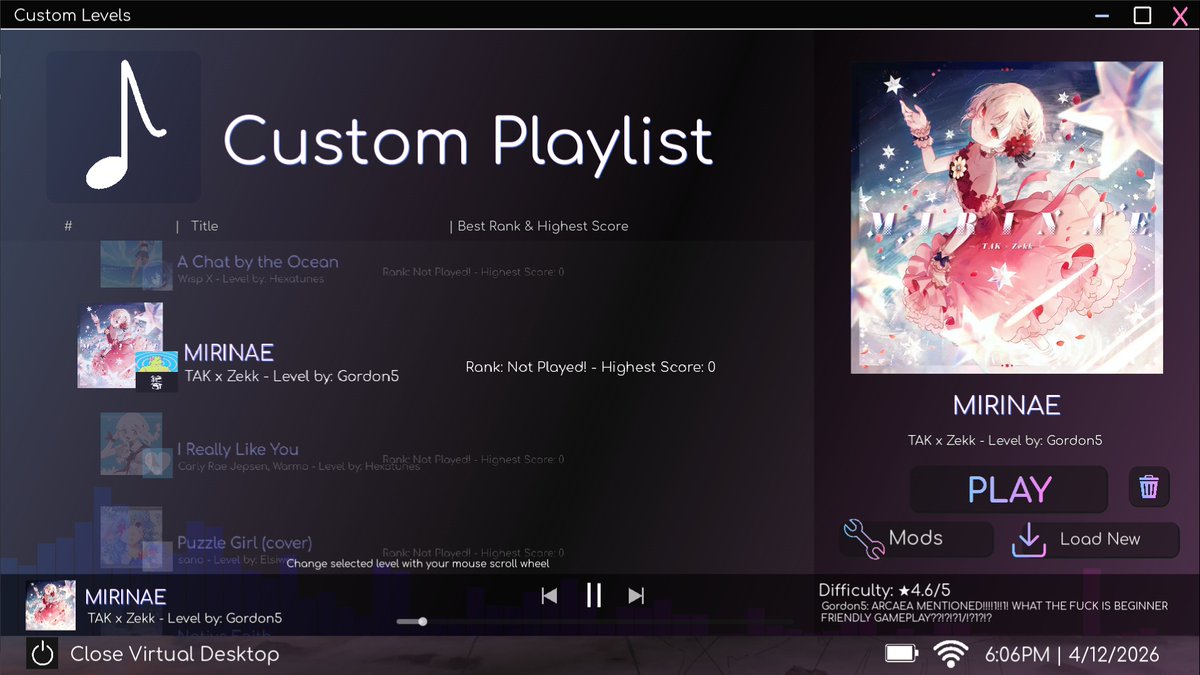Click now-playing bar MIRINAE title
The height and width of the screenshot is (675, 1200).
126,597
